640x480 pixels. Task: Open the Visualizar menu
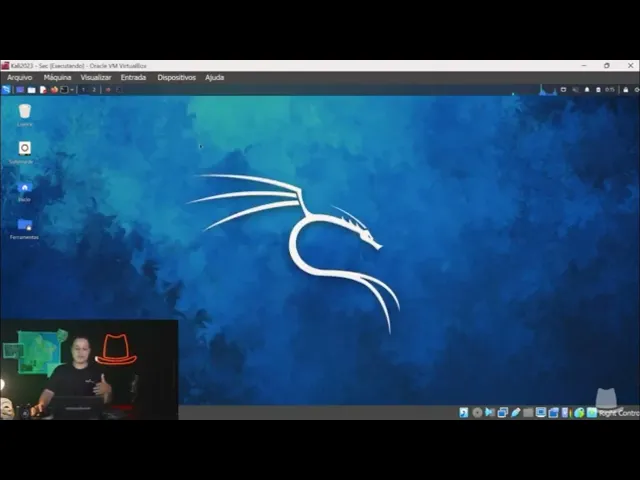[96, 77]
